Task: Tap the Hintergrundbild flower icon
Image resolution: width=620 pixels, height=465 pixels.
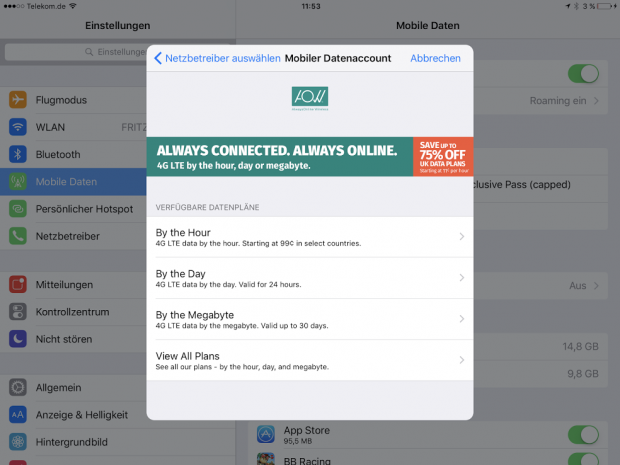Action: point(18,442)
